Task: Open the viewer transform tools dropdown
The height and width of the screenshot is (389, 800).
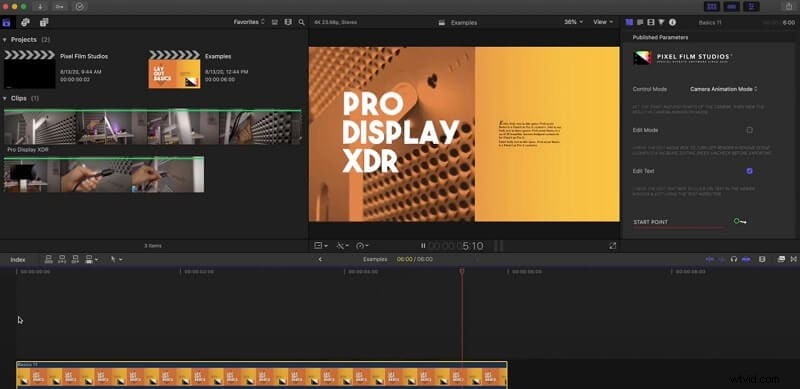Action: click(321, 246)
